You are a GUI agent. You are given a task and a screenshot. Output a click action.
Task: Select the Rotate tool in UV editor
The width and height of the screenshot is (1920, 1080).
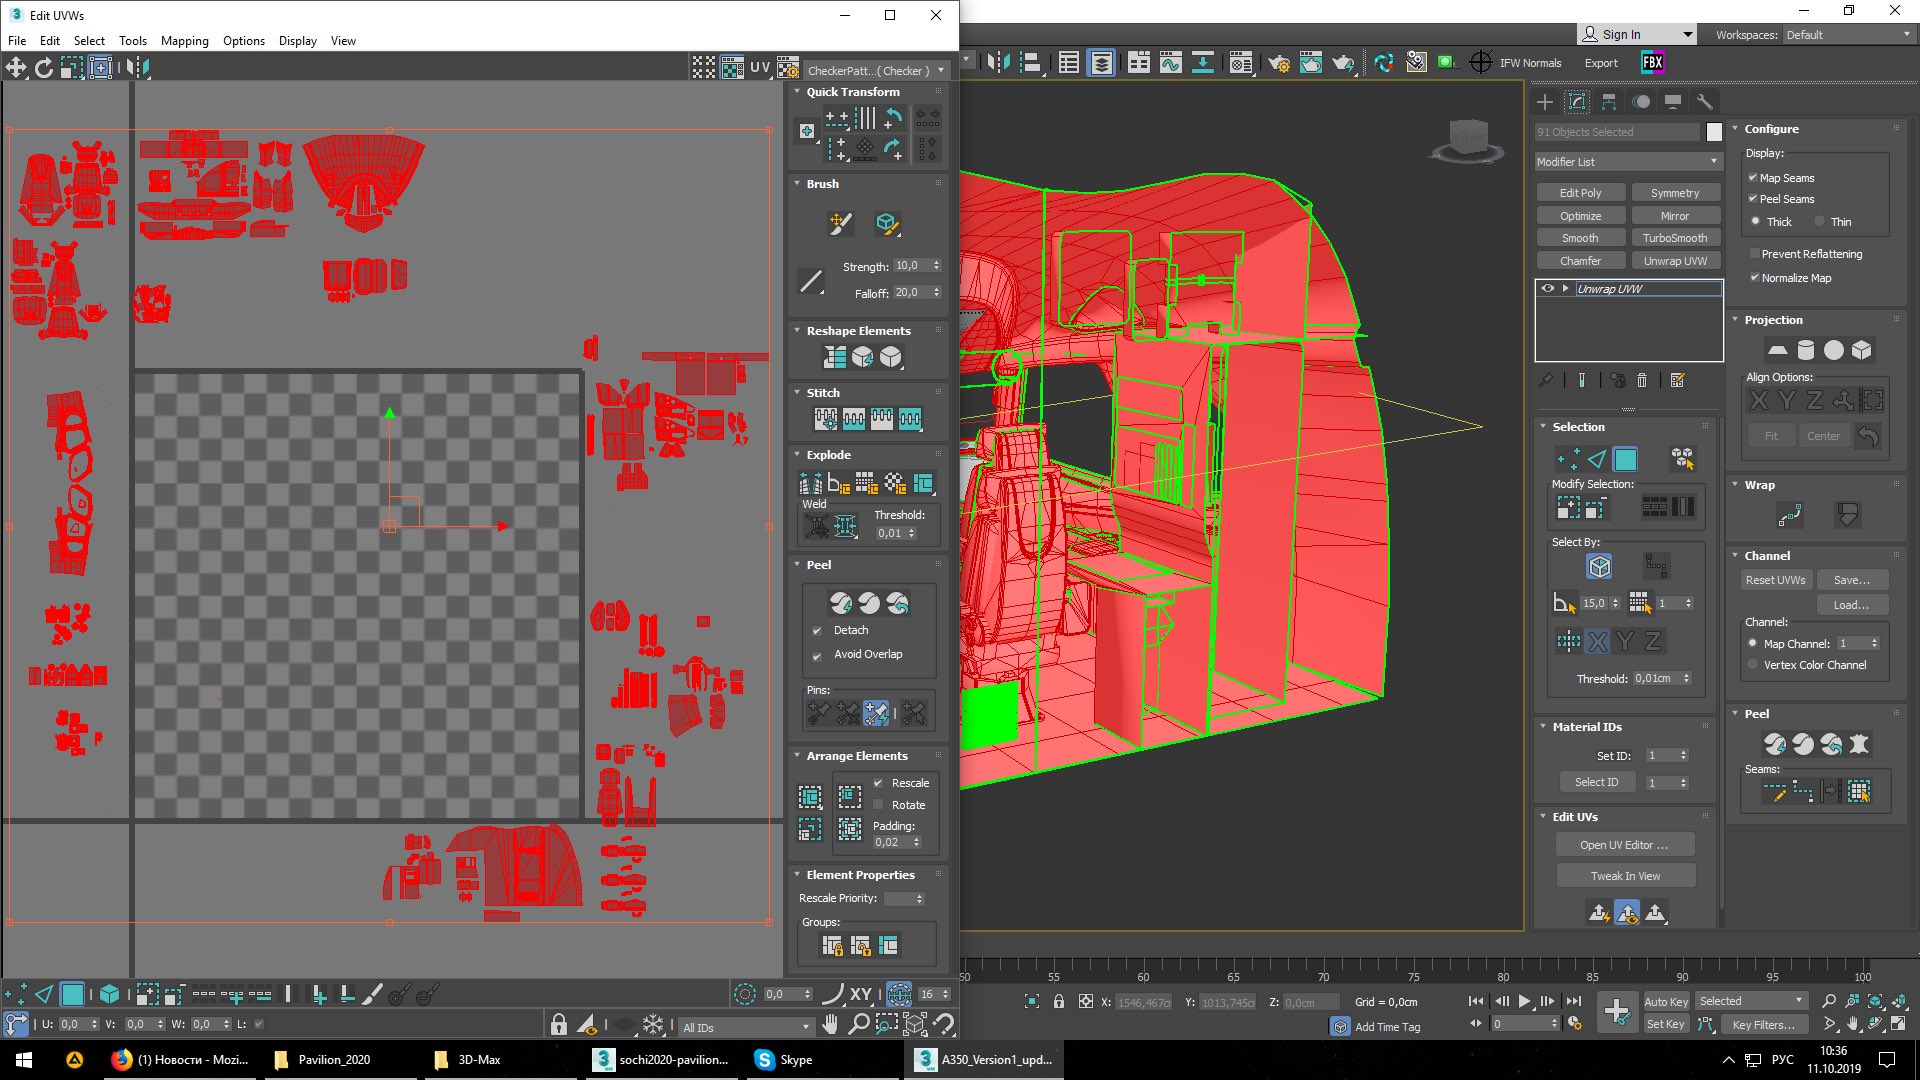tap(44, 67)
